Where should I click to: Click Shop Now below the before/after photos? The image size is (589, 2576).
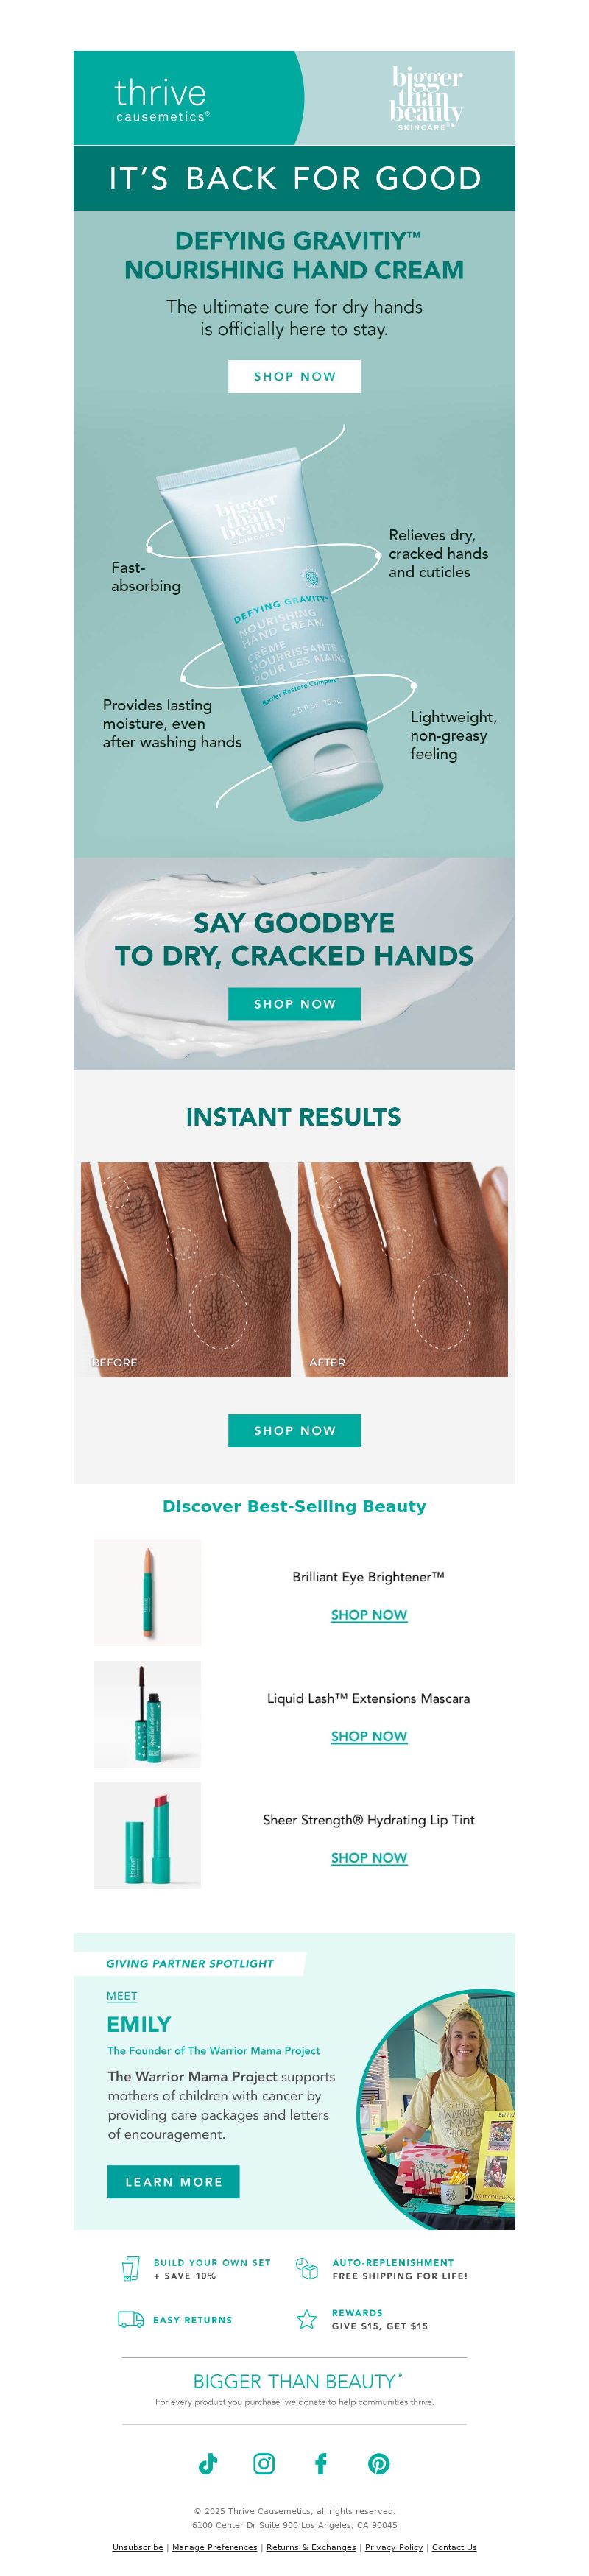tap(294, 1431)
